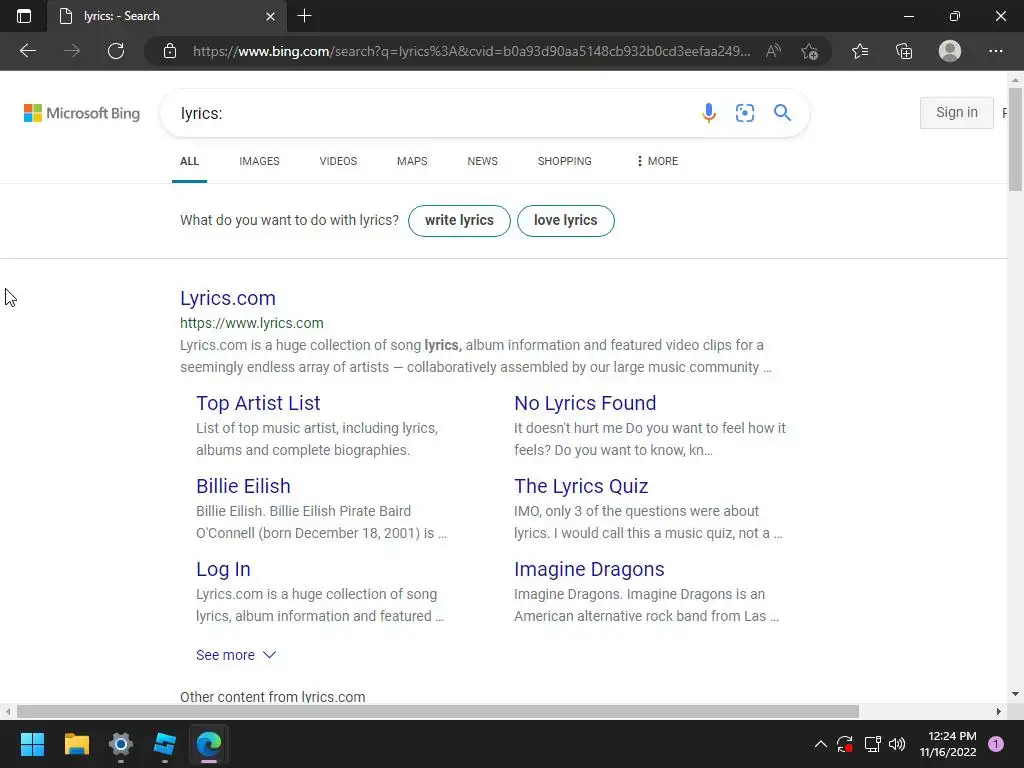This screenshot has height=768, width=1024.
Task: Click the https://www.lyrics.com URL
Action: coord(251,323)
